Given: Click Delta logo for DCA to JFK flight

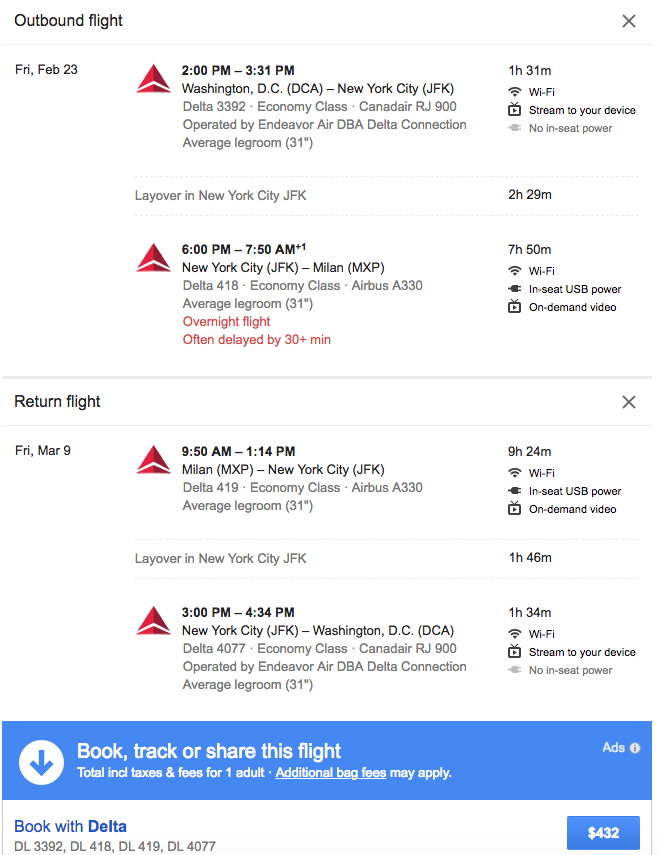Looking at the screenshot, I should tap(154, 79).
